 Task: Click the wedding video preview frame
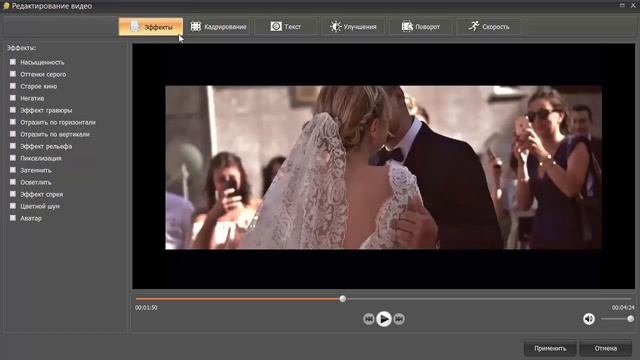(x=383, y=167)
